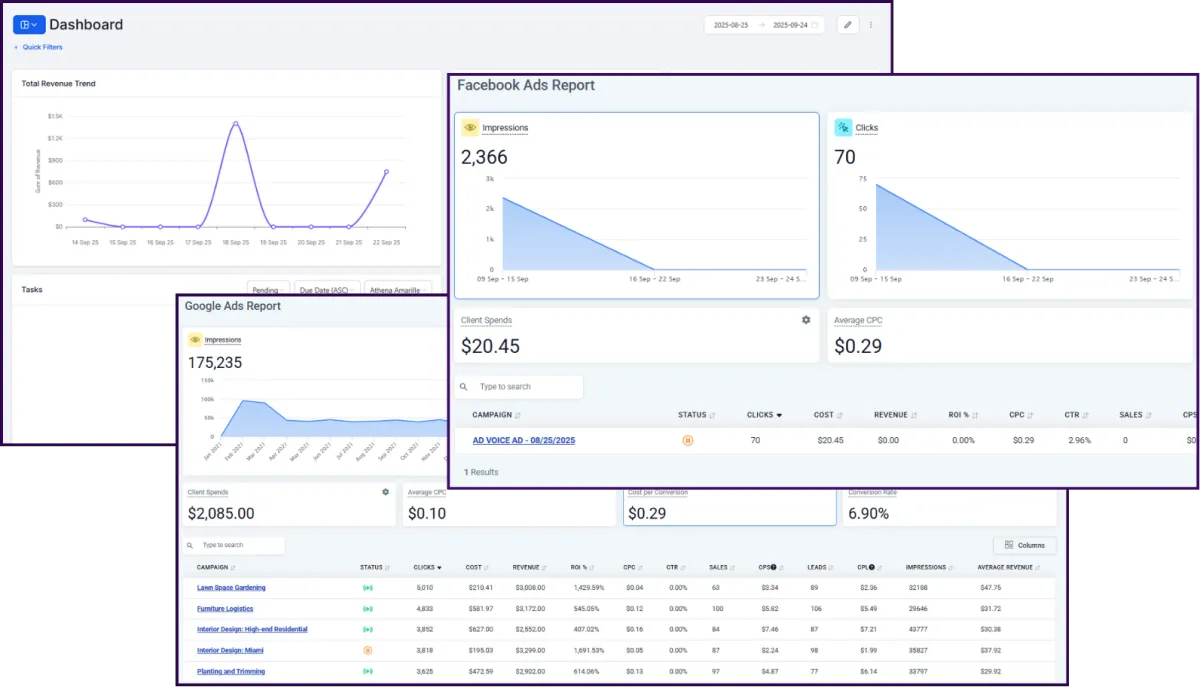Click the active status icon for Lawn Space Gardening

coord(367,588)
